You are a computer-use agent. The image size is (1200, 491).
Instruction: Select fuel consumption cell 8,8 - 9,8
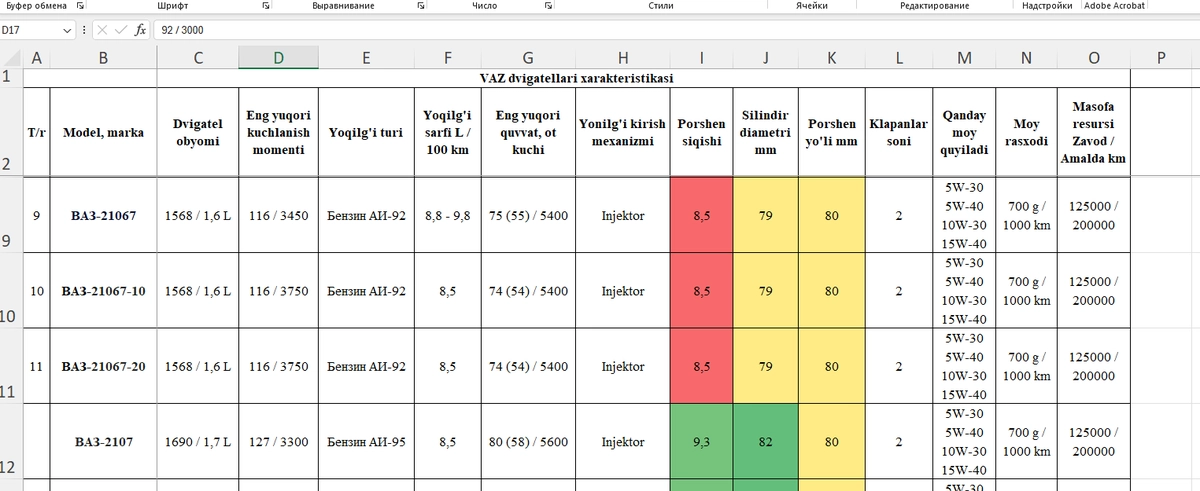[448, 215]
